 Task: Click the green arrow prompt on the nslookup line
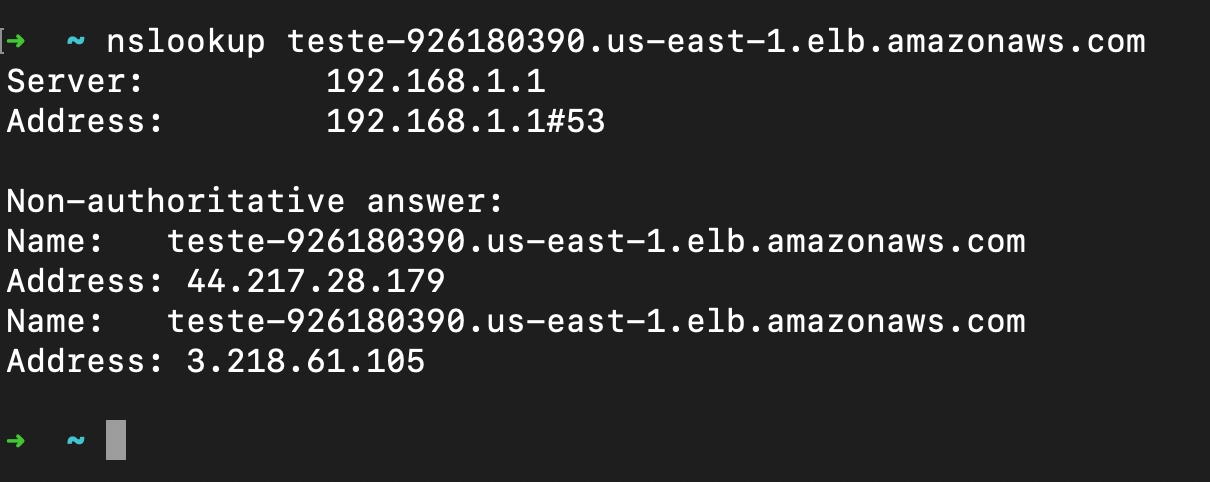18,42
